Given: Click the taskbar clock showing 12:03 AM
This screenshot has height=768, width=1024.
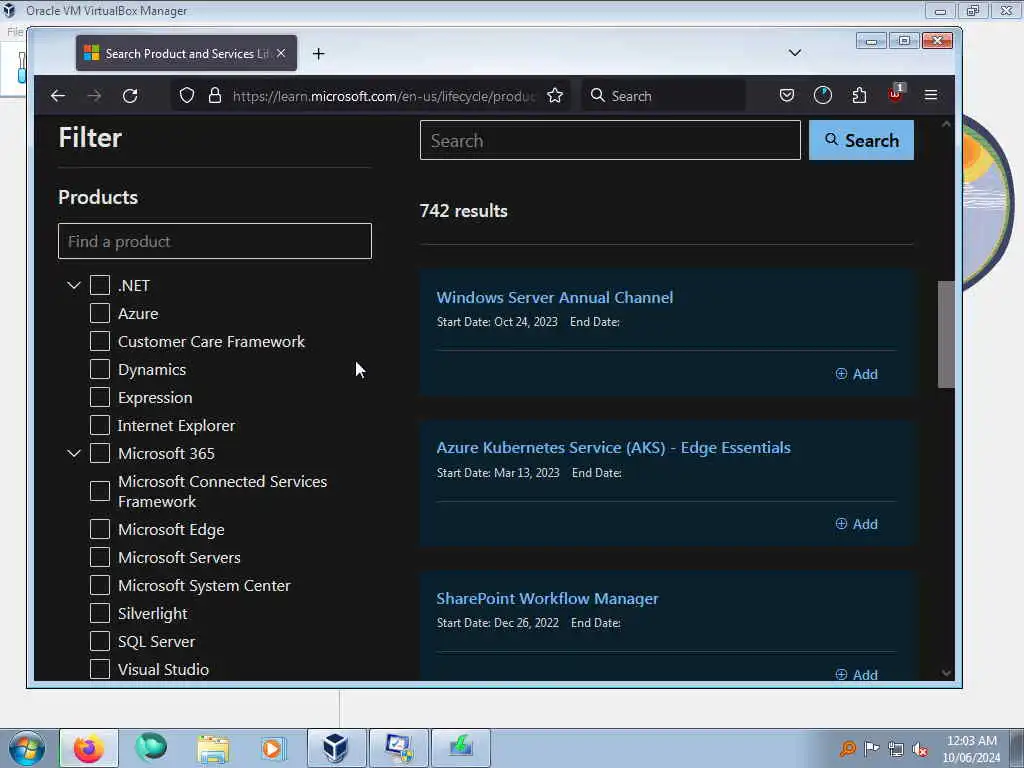Looking at the screenshot, I should [x=972, y=749].
